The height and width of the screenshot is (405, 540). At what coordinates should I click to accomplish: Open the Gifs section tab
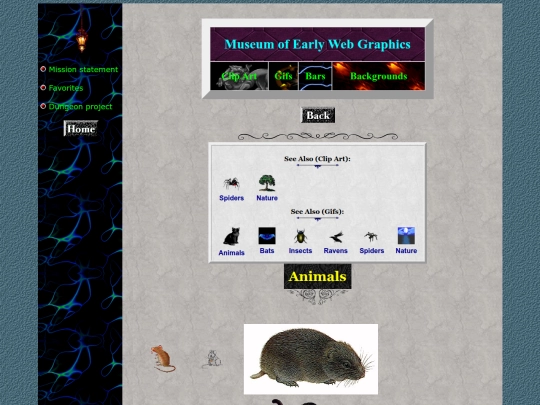click(283, 76)
